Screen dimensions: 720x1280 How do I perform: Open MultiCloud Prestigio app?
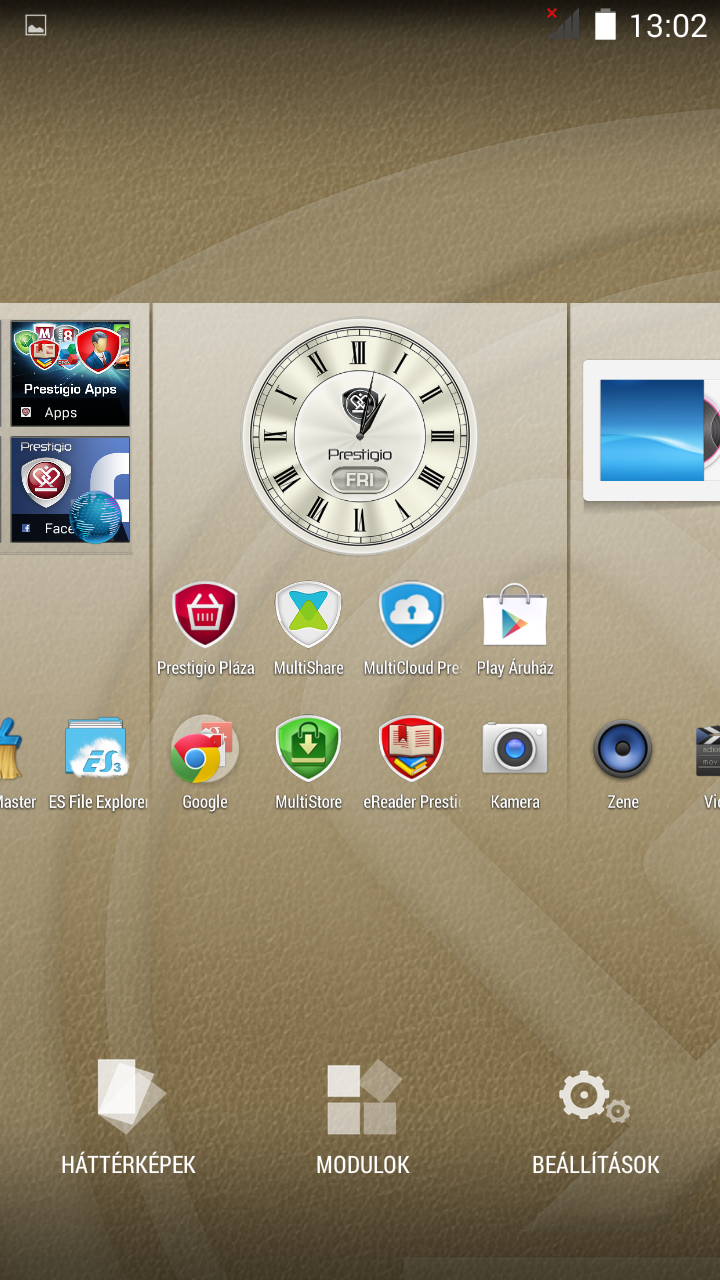411,629
